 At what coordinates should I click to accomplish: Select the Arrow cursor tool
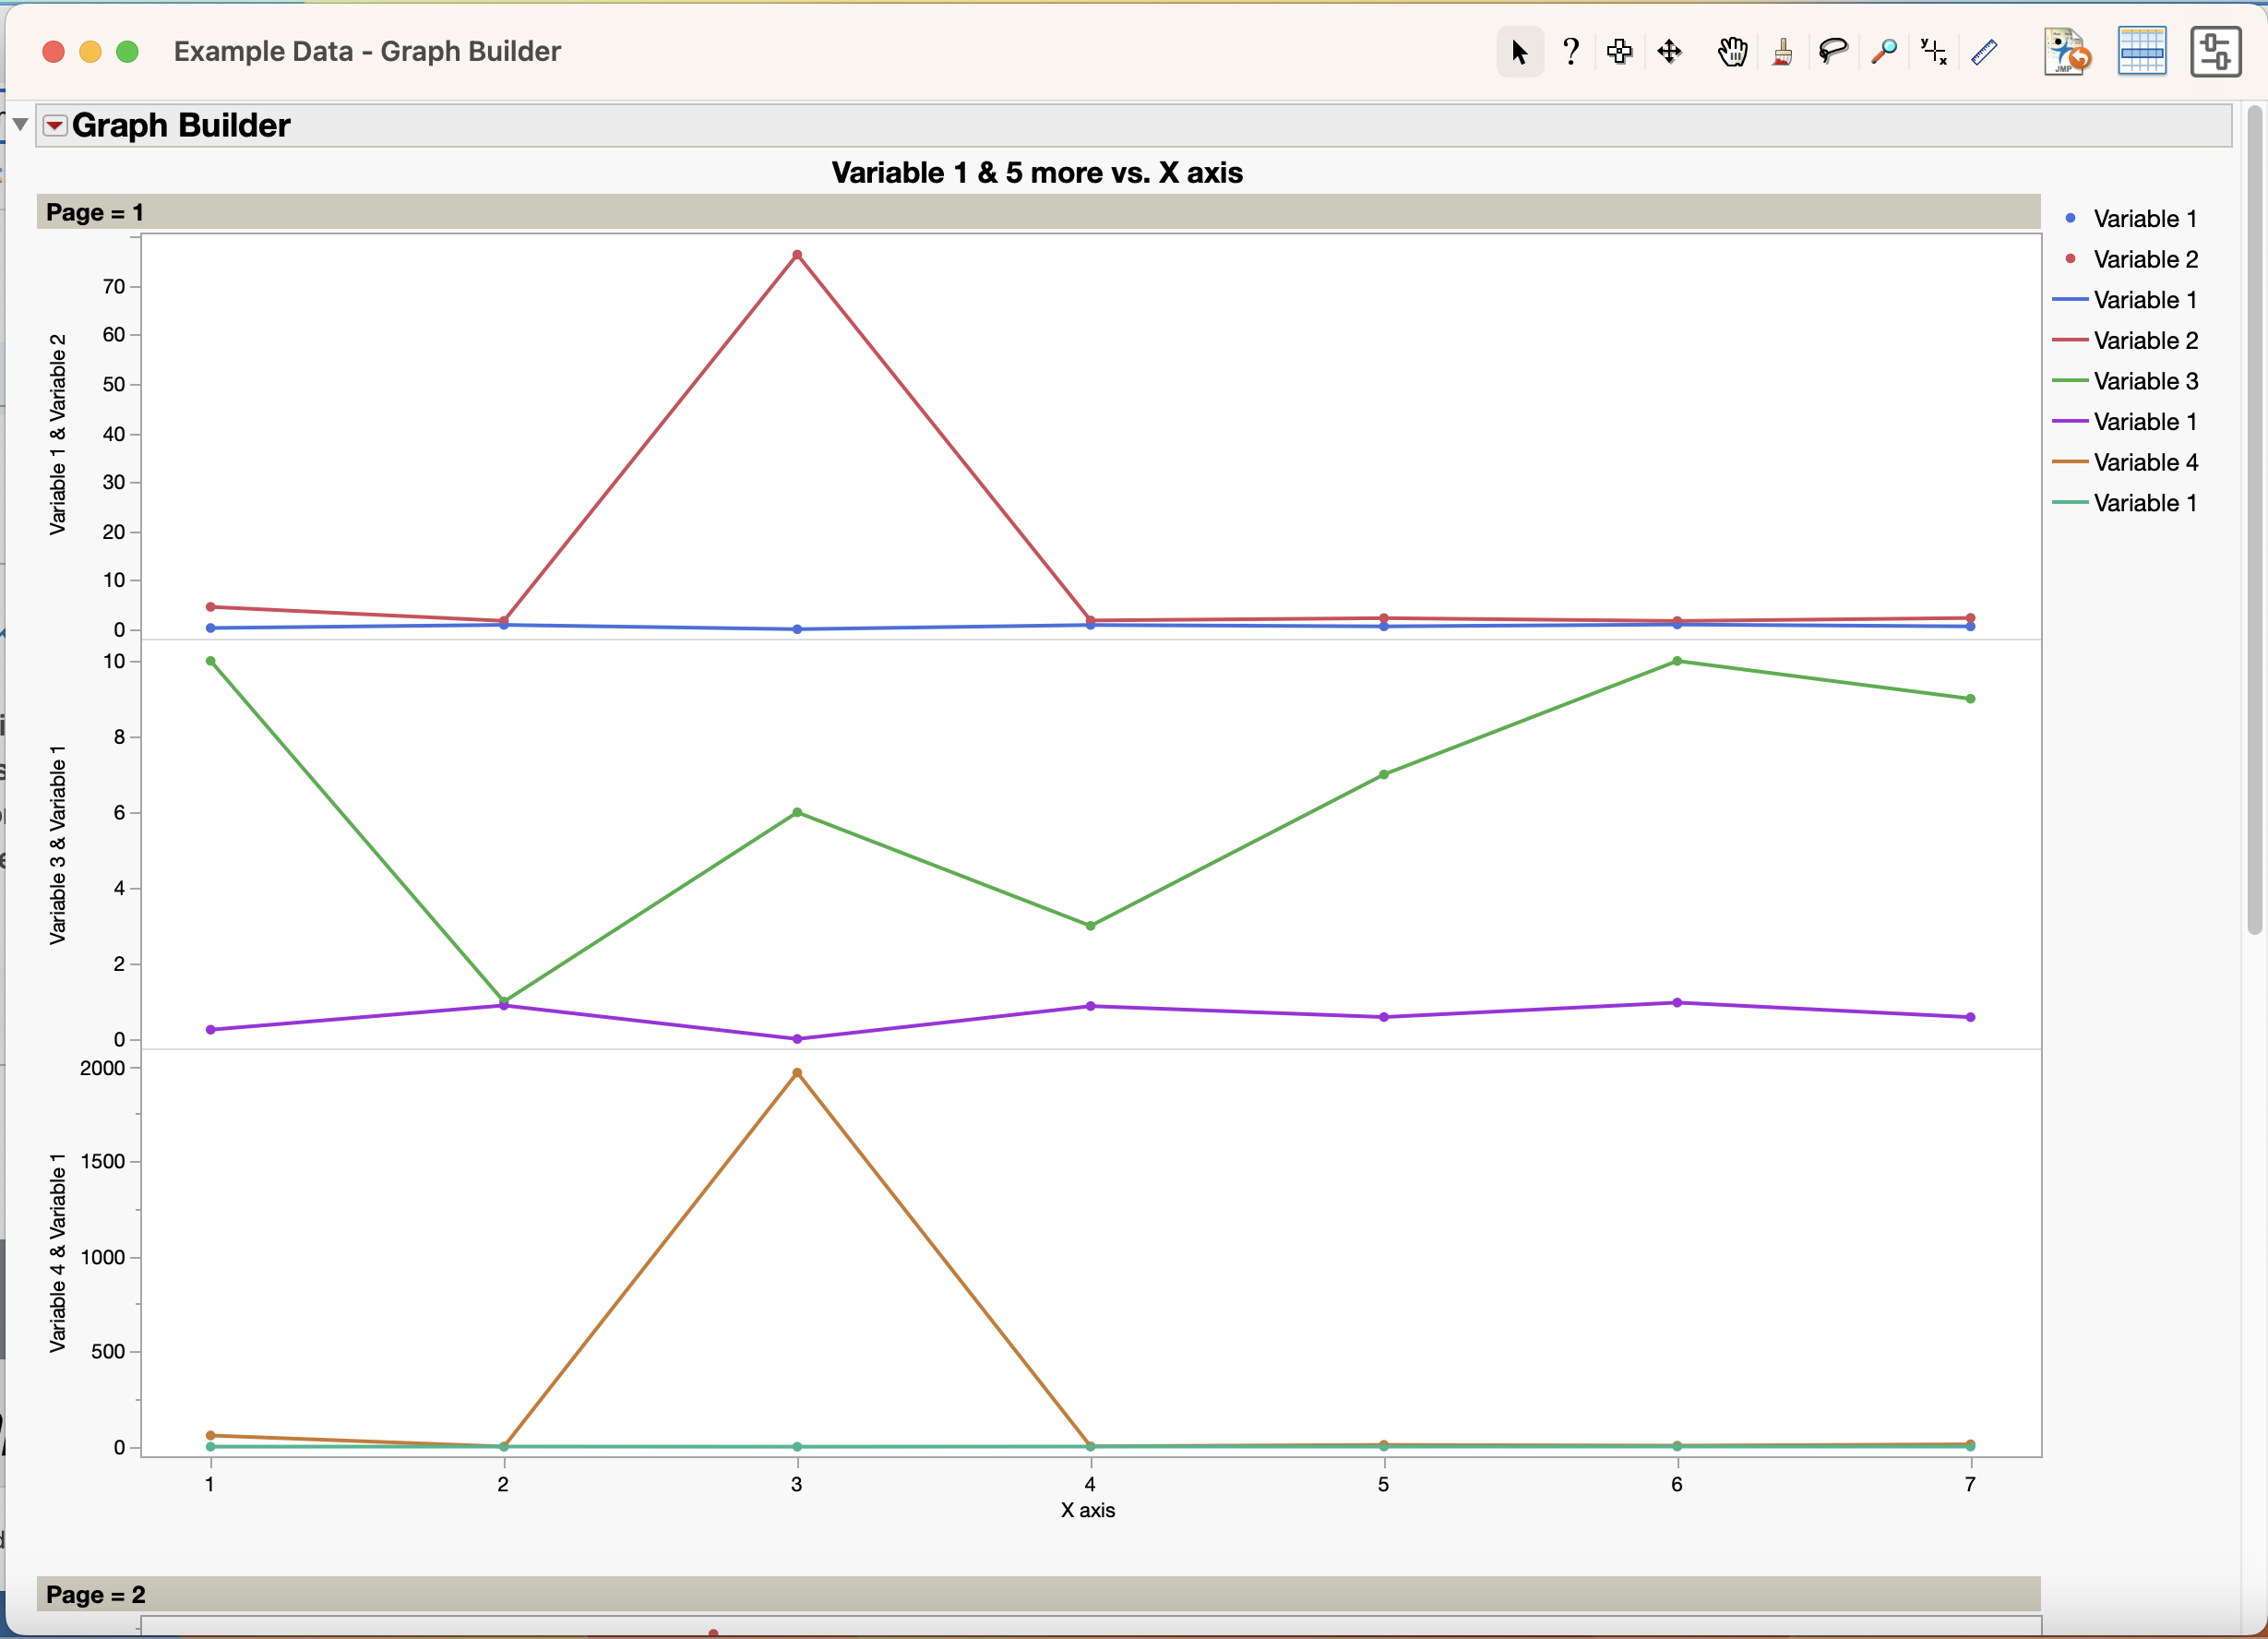point(1519,51)
